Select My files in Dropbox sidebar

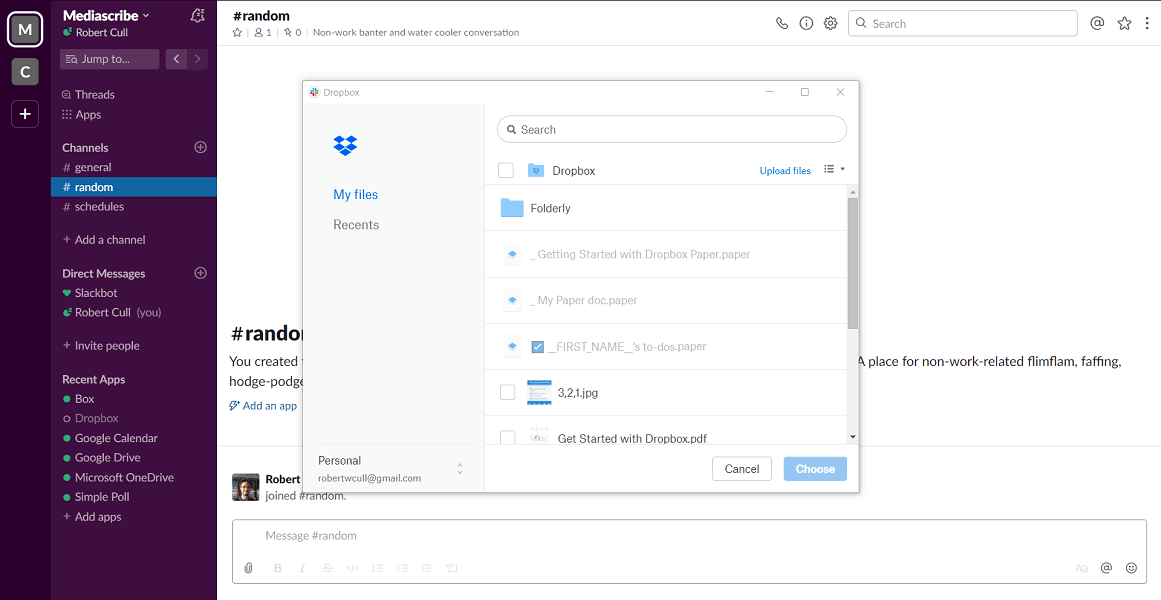[355, 195]
